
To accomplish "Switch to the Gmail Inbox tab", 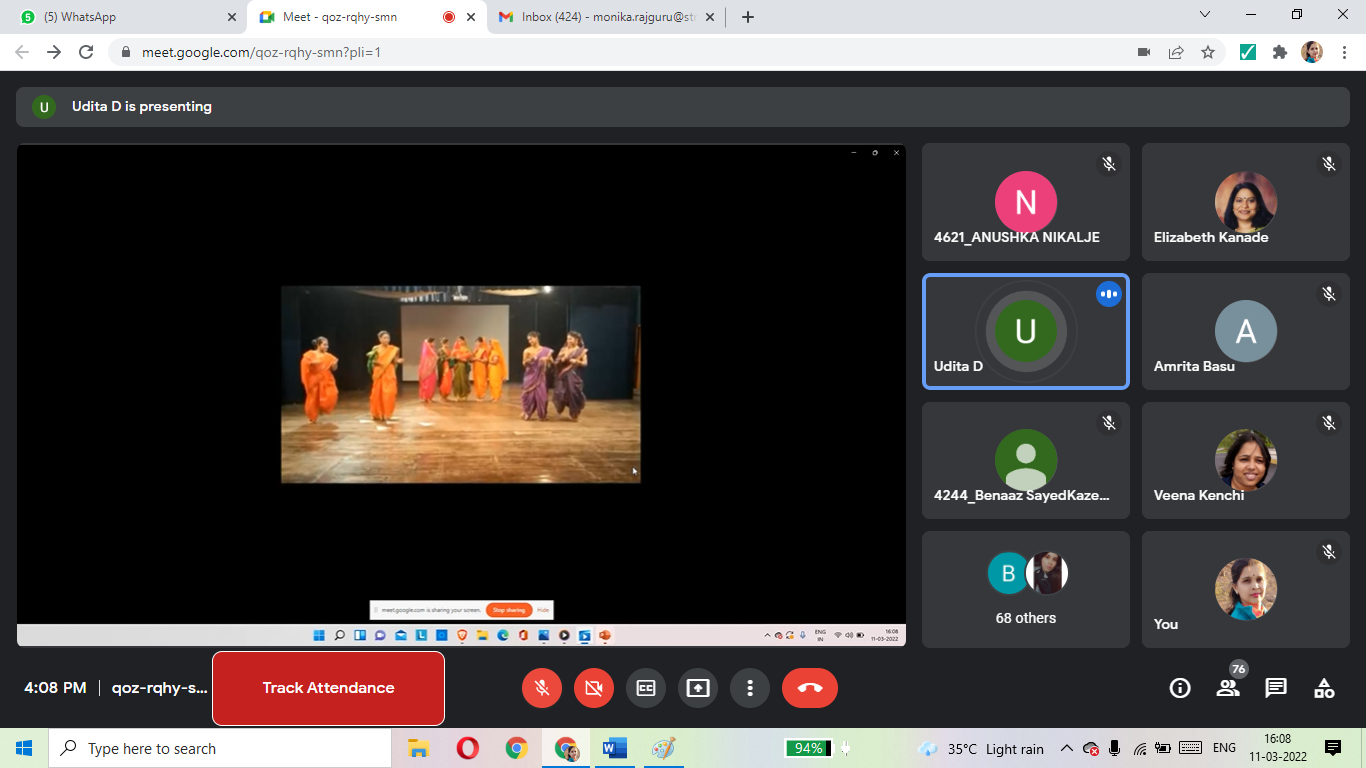I will tap(600, 17).
